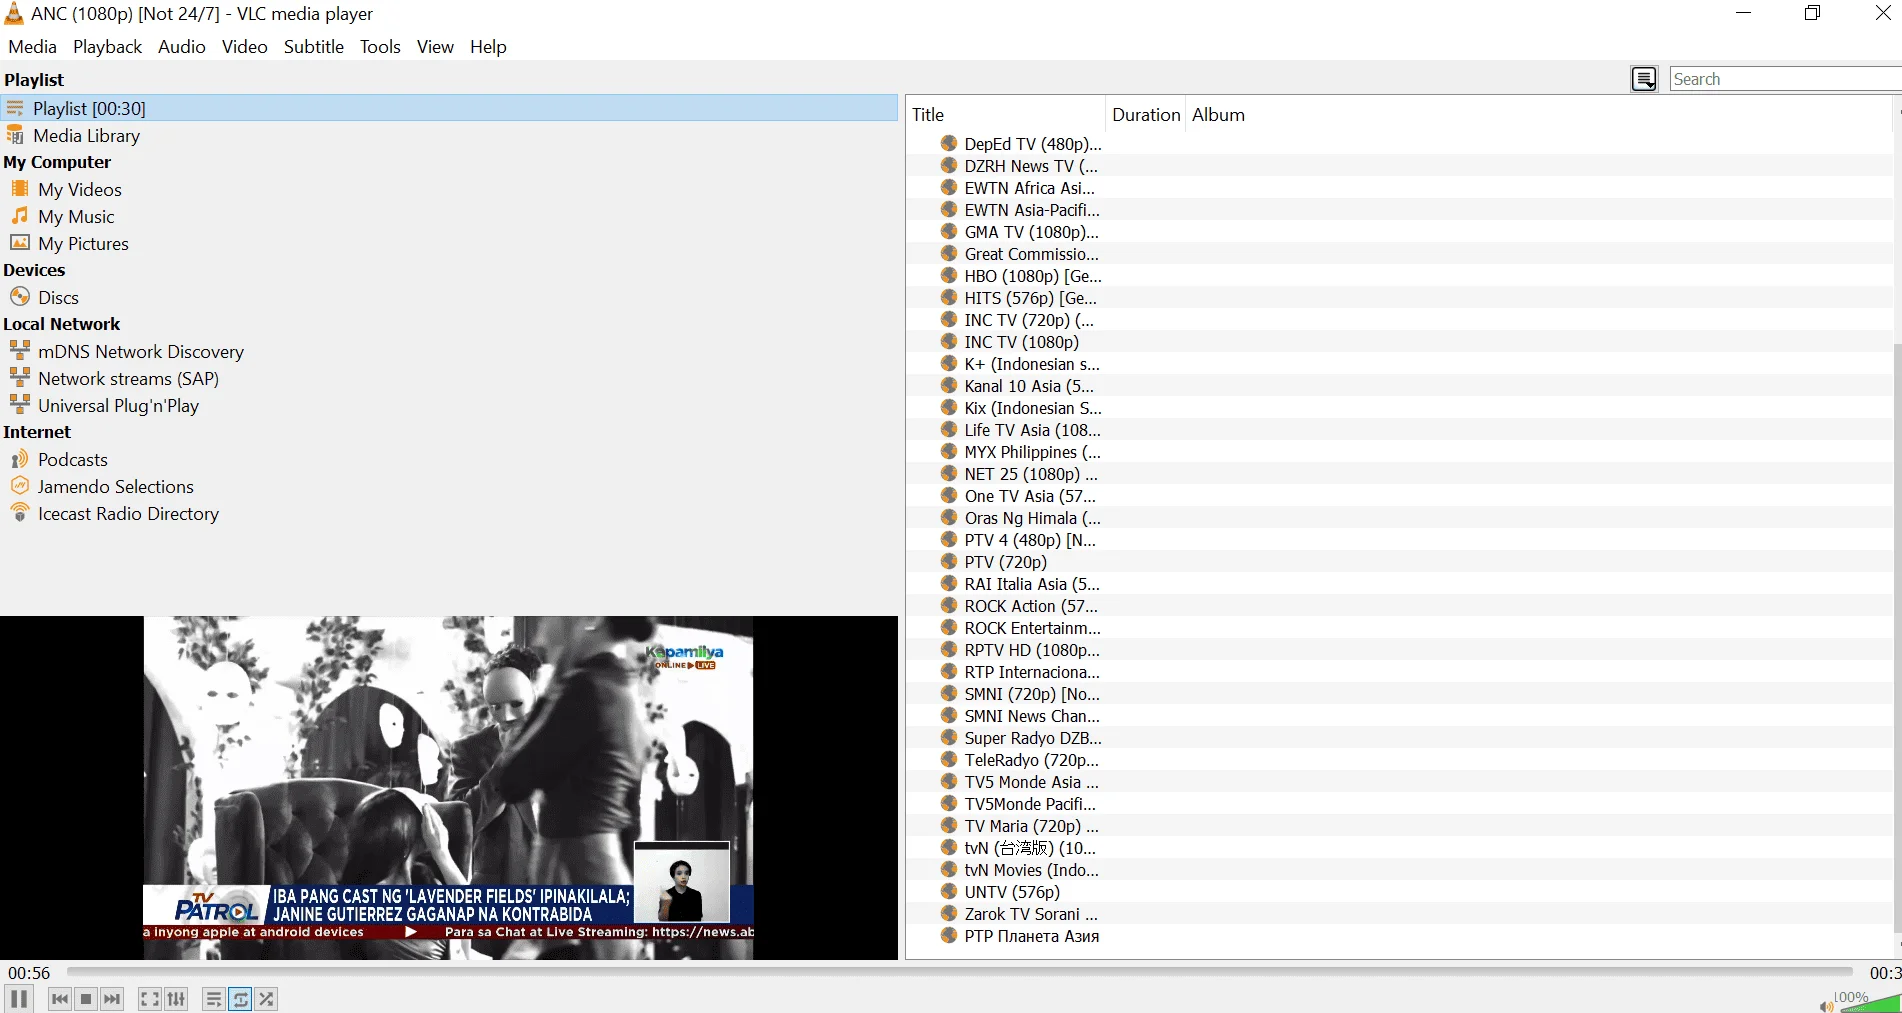Open the Subtitle menu
Image resolution: width=1902 pixels, height=1013 pixels.
pyautogui.click(x=314, y=47)
